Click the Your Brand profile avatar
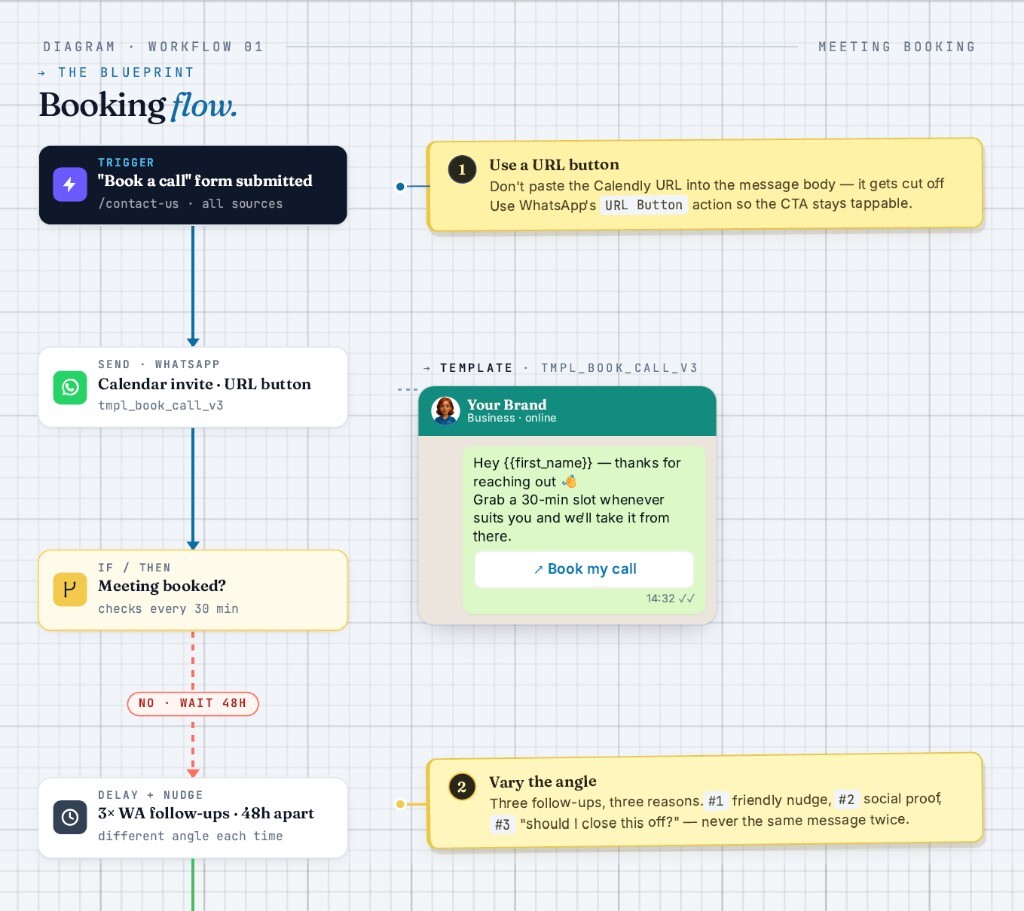This screenshot has width=1024, height=911. (x=445, y=411)
